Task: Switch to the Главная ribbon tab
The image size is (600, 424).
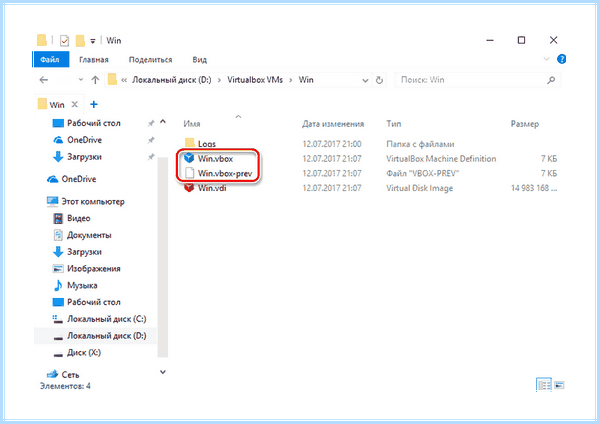Action: (94, 60)
